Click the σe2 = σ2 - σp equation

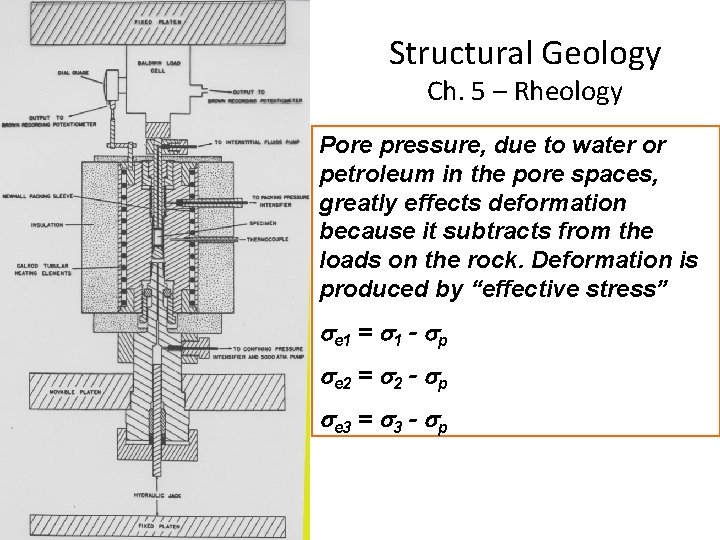coord(384,378)
